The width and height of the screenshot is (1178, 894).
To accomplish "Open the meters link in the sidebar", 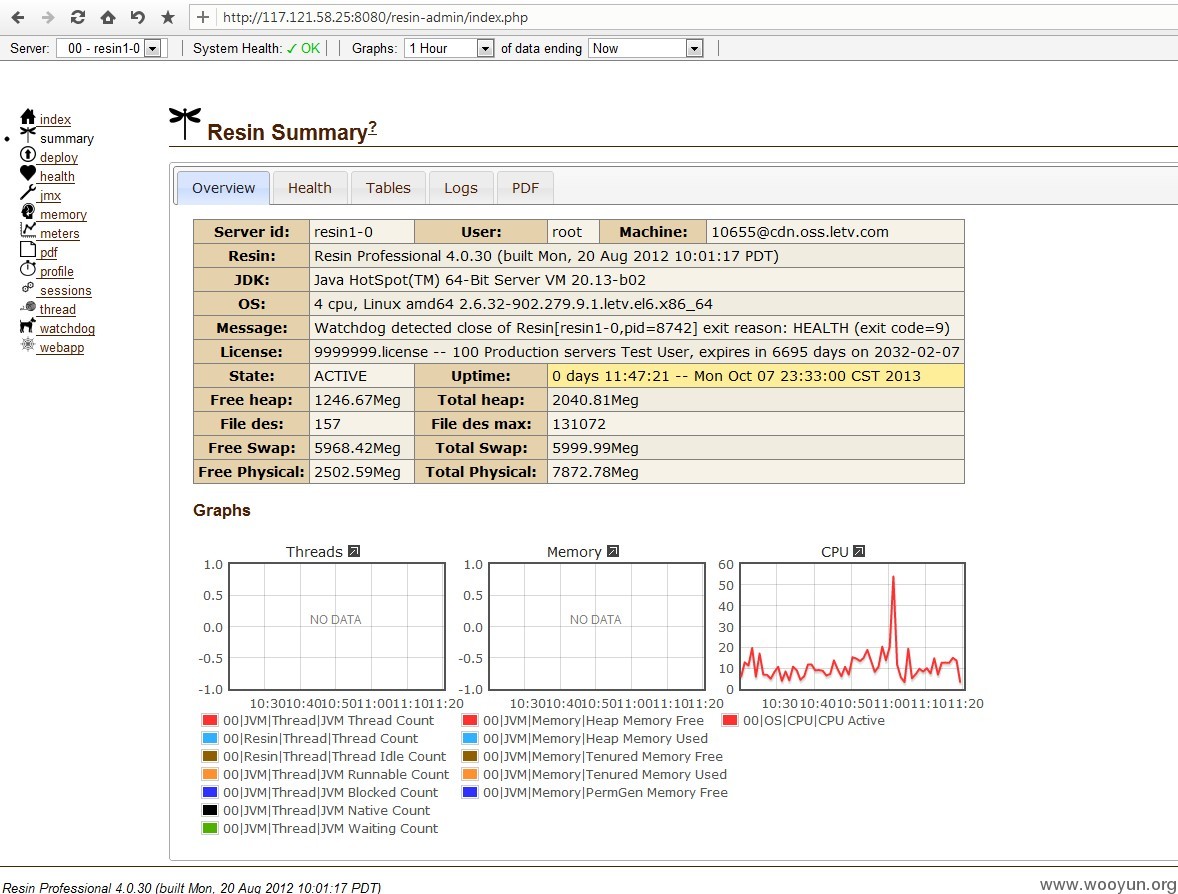I will (x=59, y=234).
